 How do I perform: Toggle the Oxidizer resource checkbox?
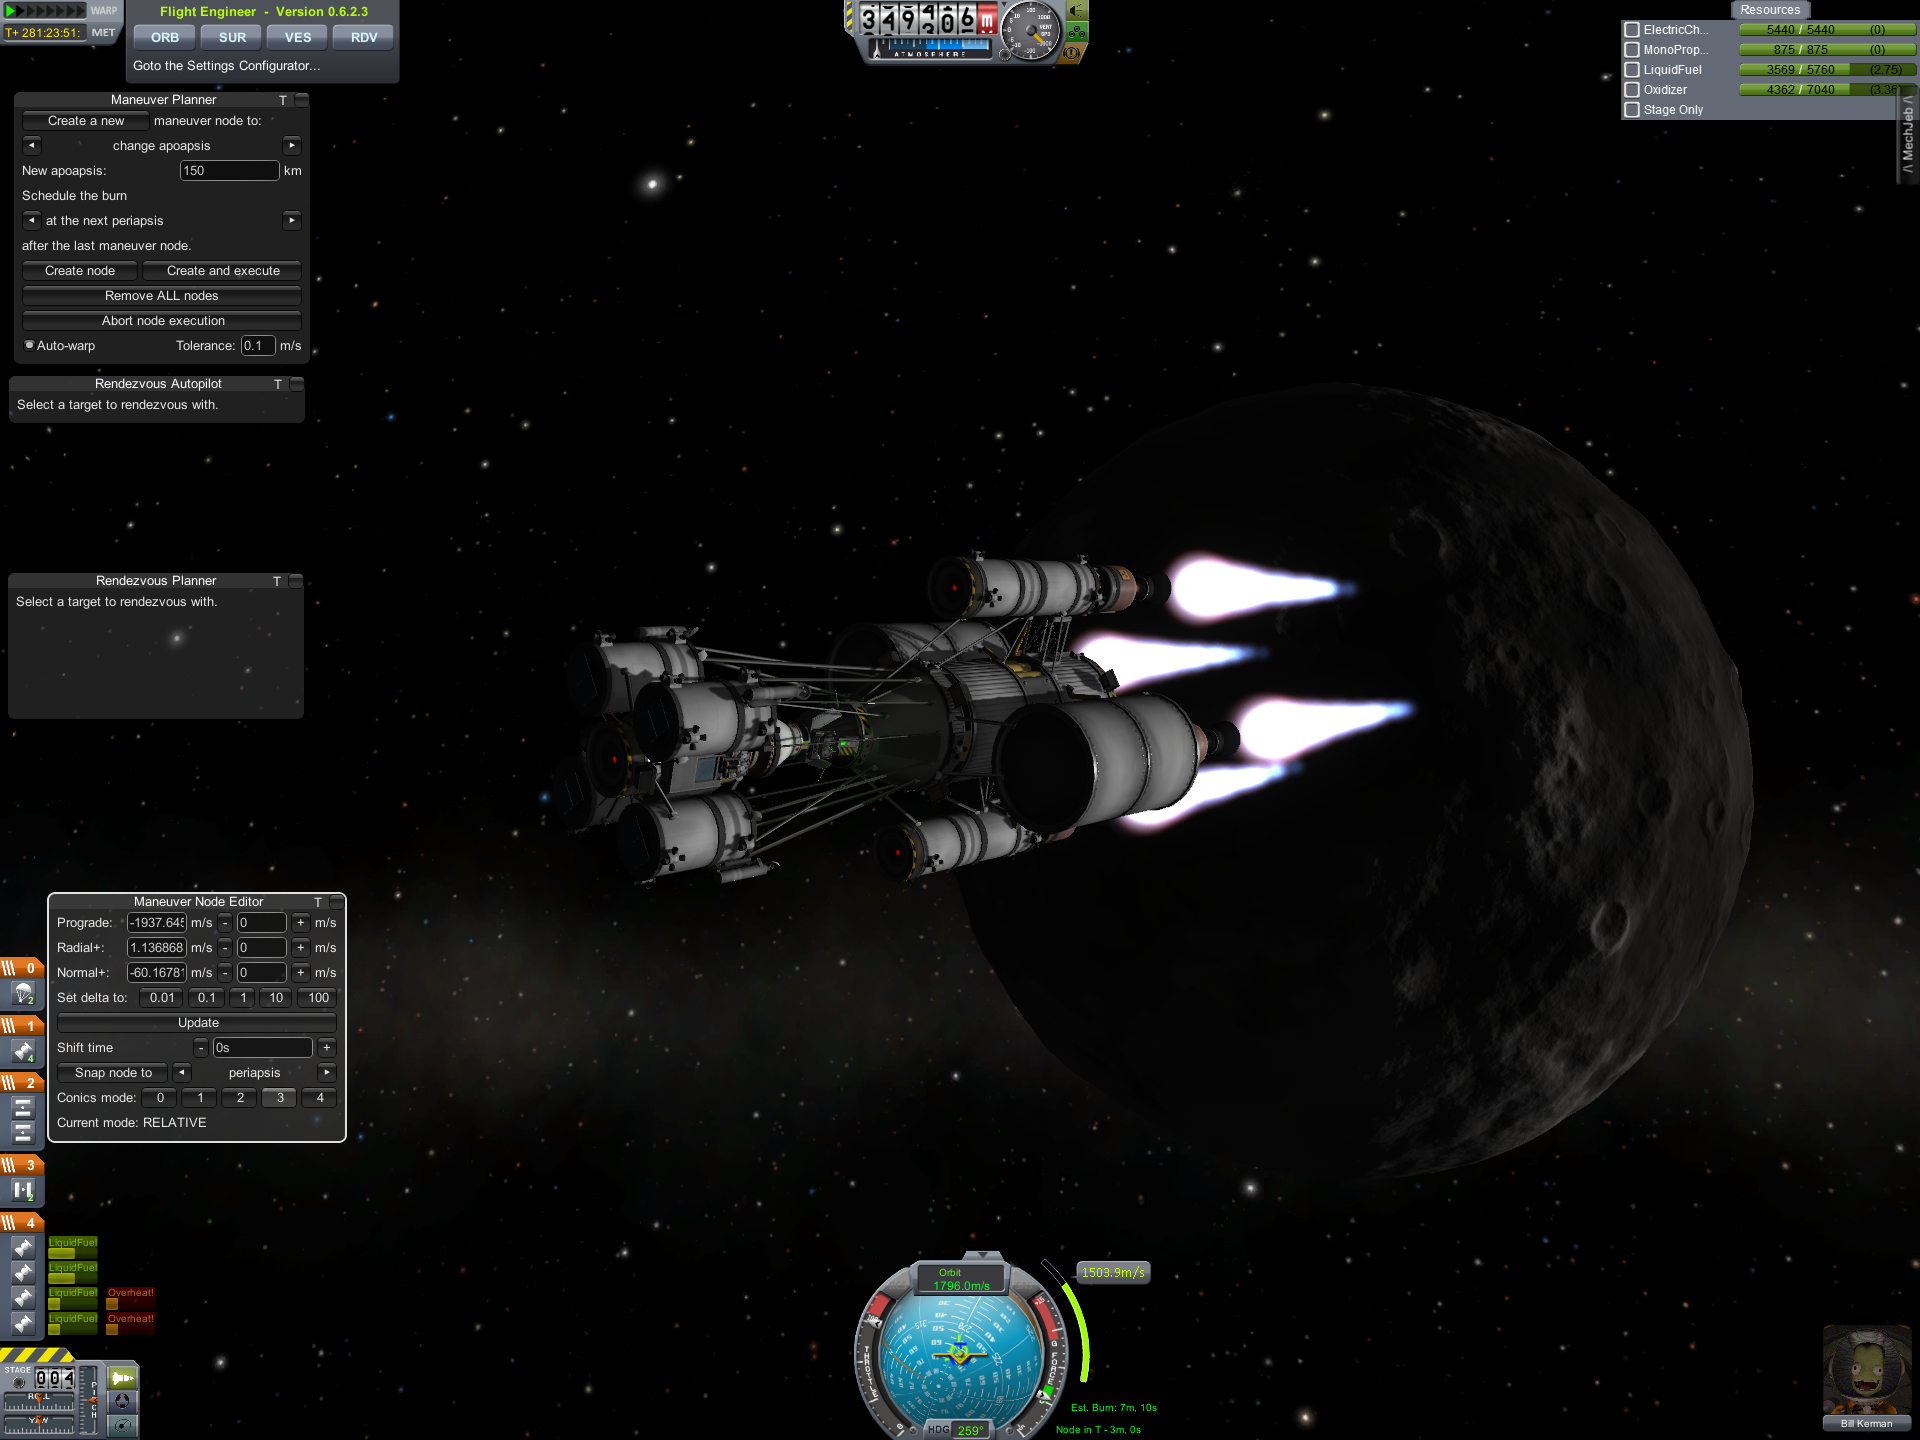tap(1632, 90)
